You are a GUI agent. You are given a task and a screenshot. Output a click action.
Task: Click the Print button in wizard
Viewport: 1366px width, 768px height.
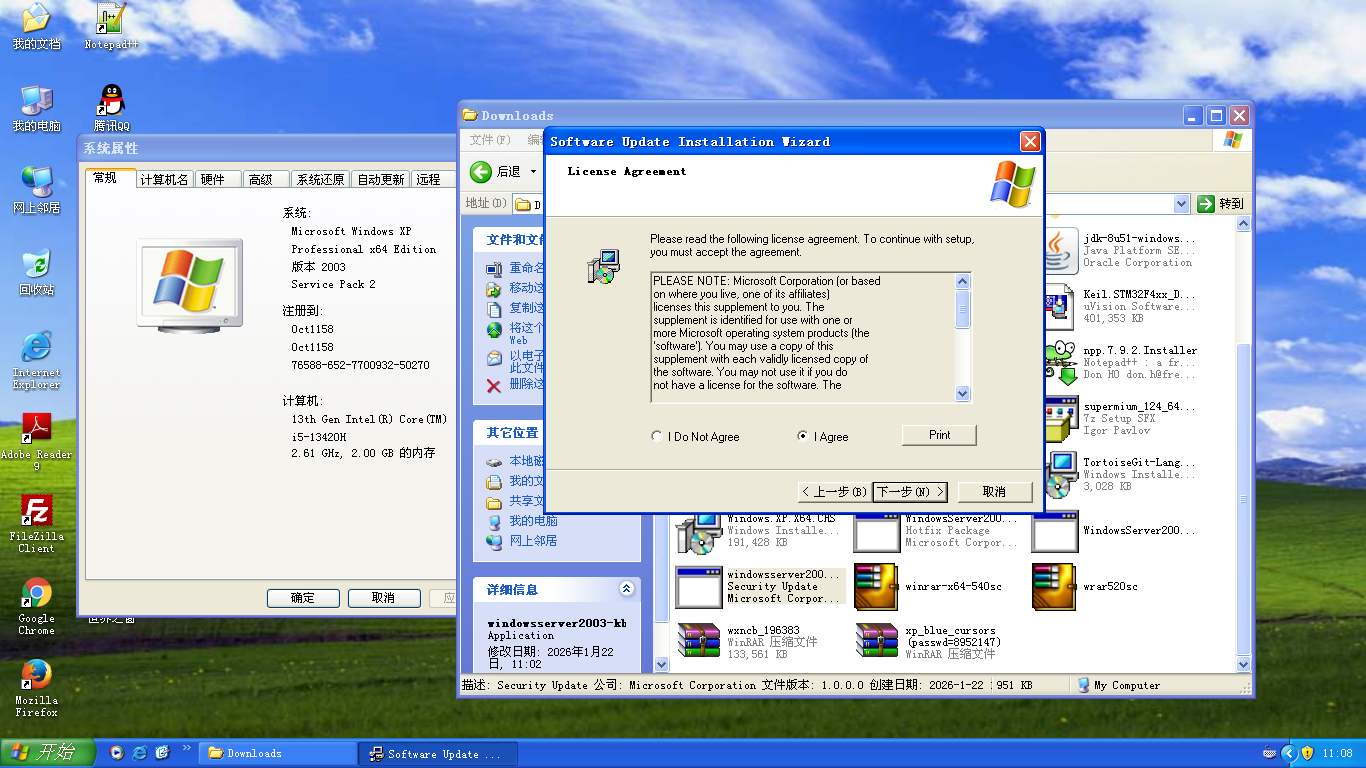[938, 435]
